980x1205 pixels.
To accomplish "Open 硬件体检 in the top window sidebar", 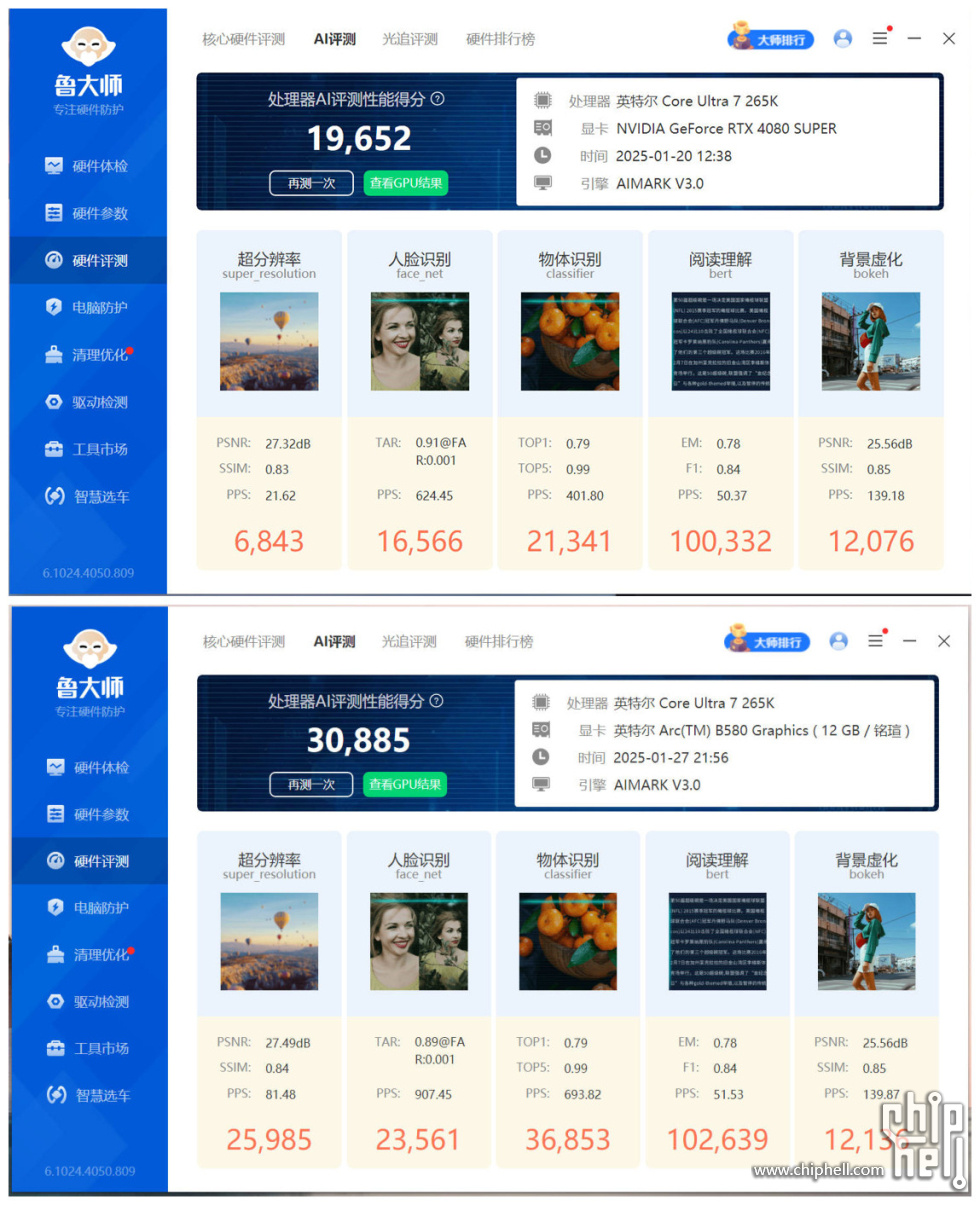I will point(87,166).
